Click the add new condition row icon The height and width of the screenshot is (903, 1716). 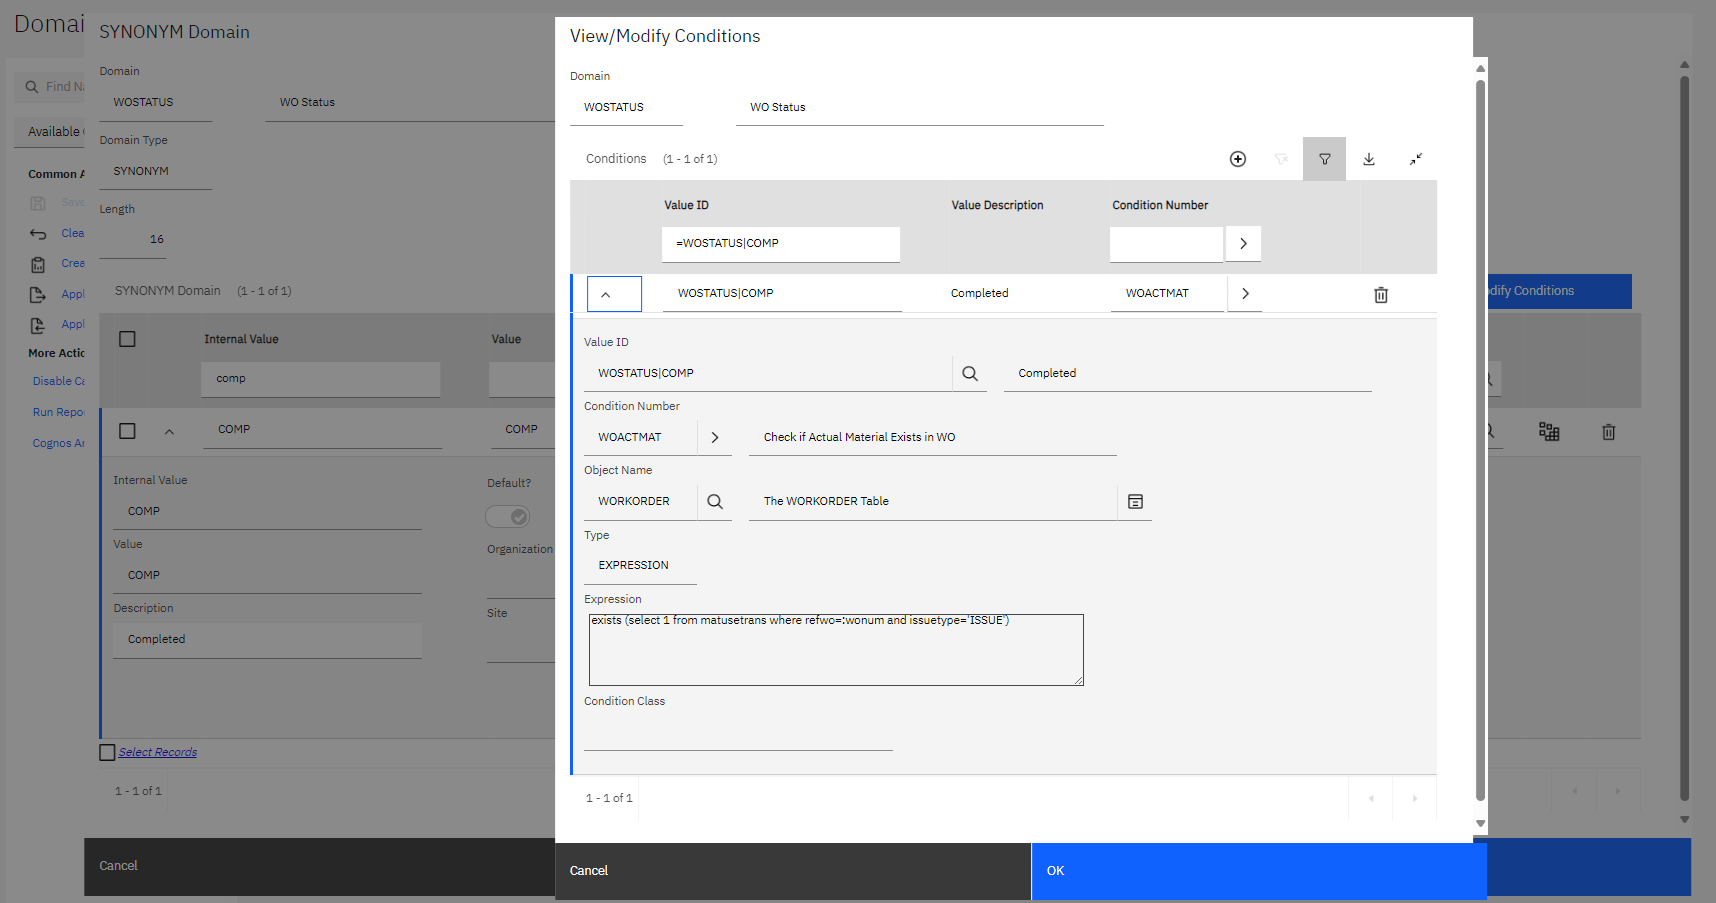pos(1237,159)
